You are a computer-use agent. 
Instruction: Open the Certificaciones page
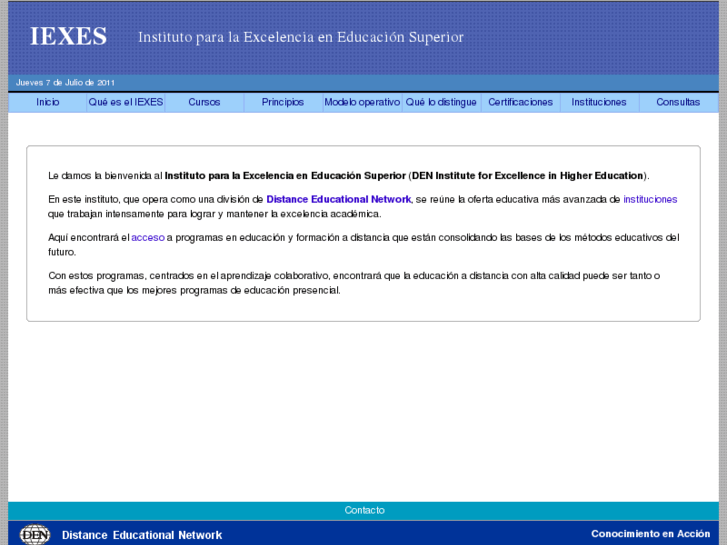(x=520, y=102)
